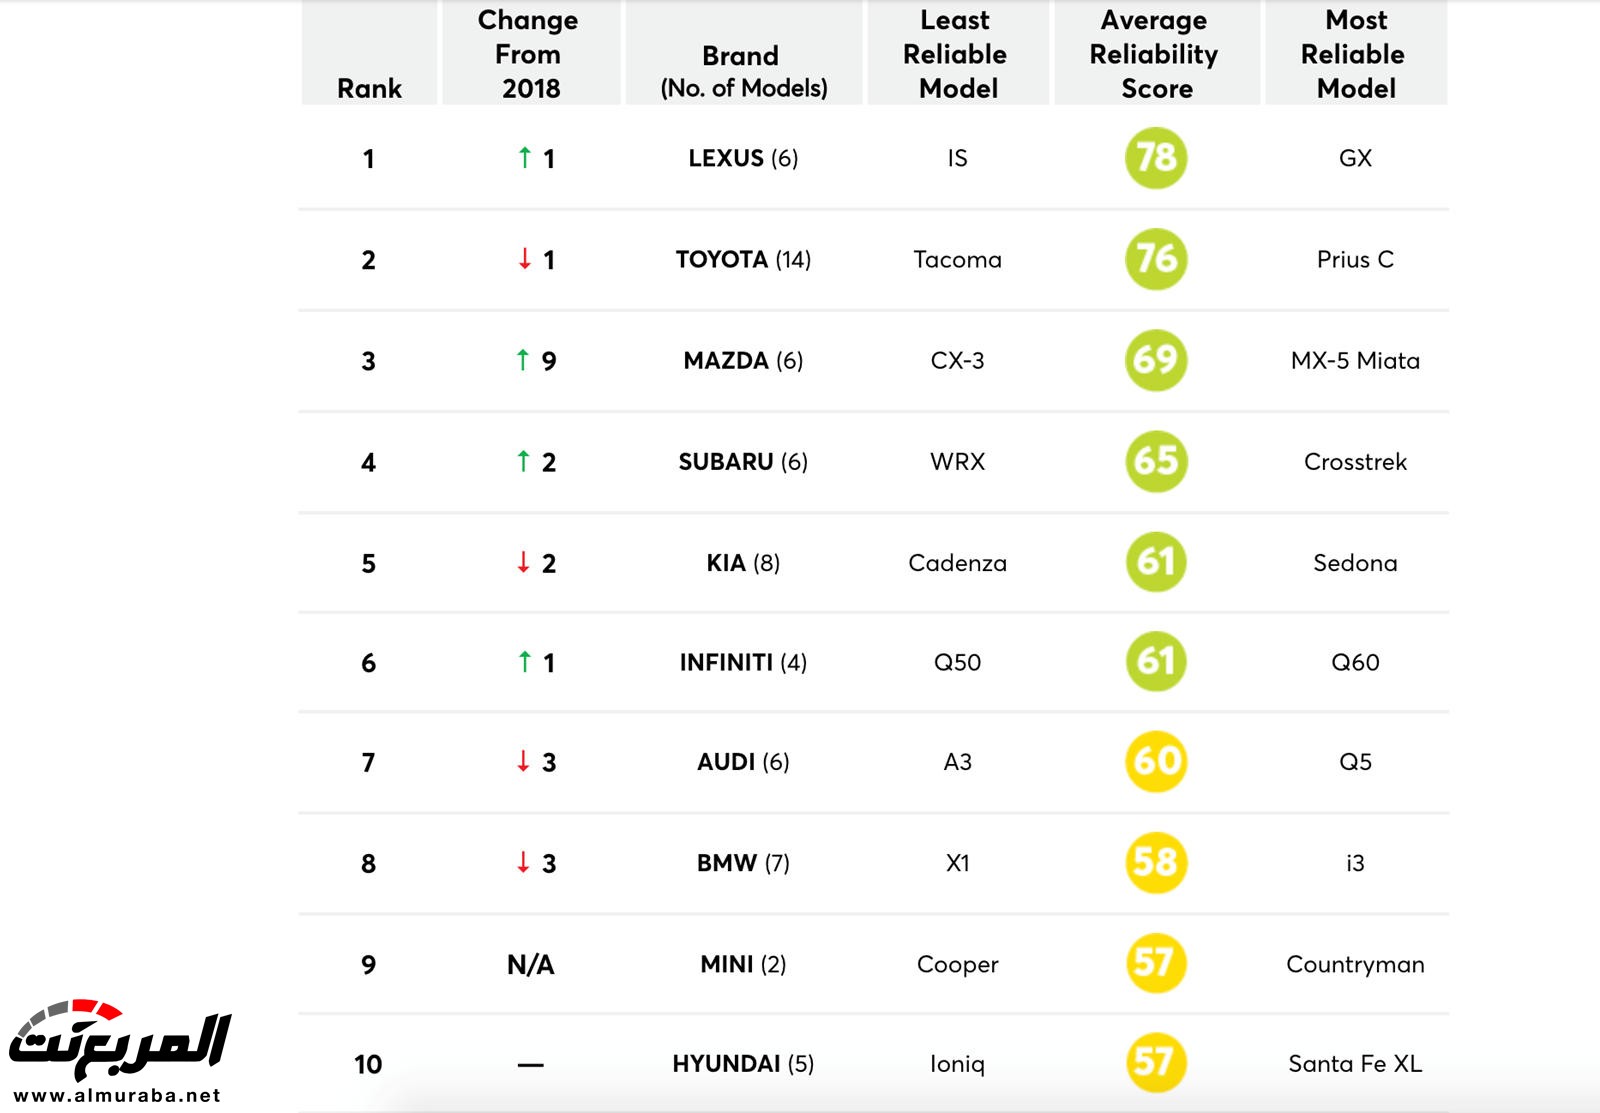Click the Change From 2018 header

[x=529, y=54]
